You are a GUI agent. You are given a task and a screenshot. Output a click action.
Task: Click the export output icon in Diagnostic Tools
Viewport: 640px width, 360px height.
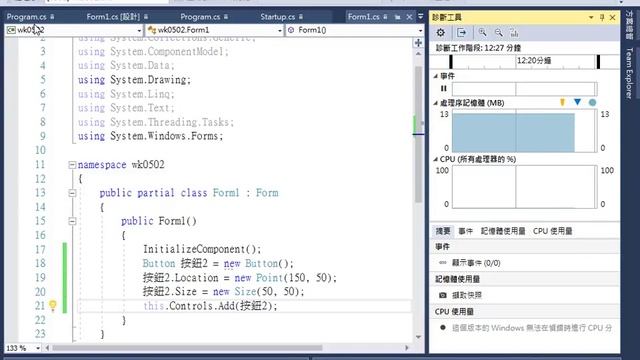click(x=462, y=33)
